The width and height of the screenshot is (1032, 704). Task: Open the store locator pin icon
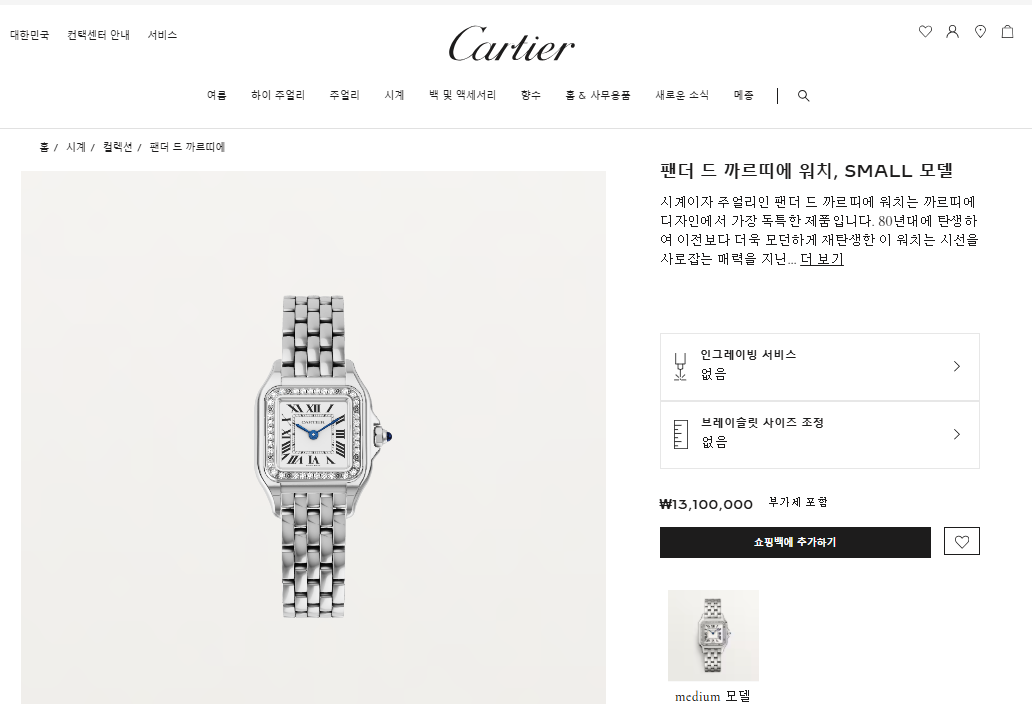click(x=981, y=31)
